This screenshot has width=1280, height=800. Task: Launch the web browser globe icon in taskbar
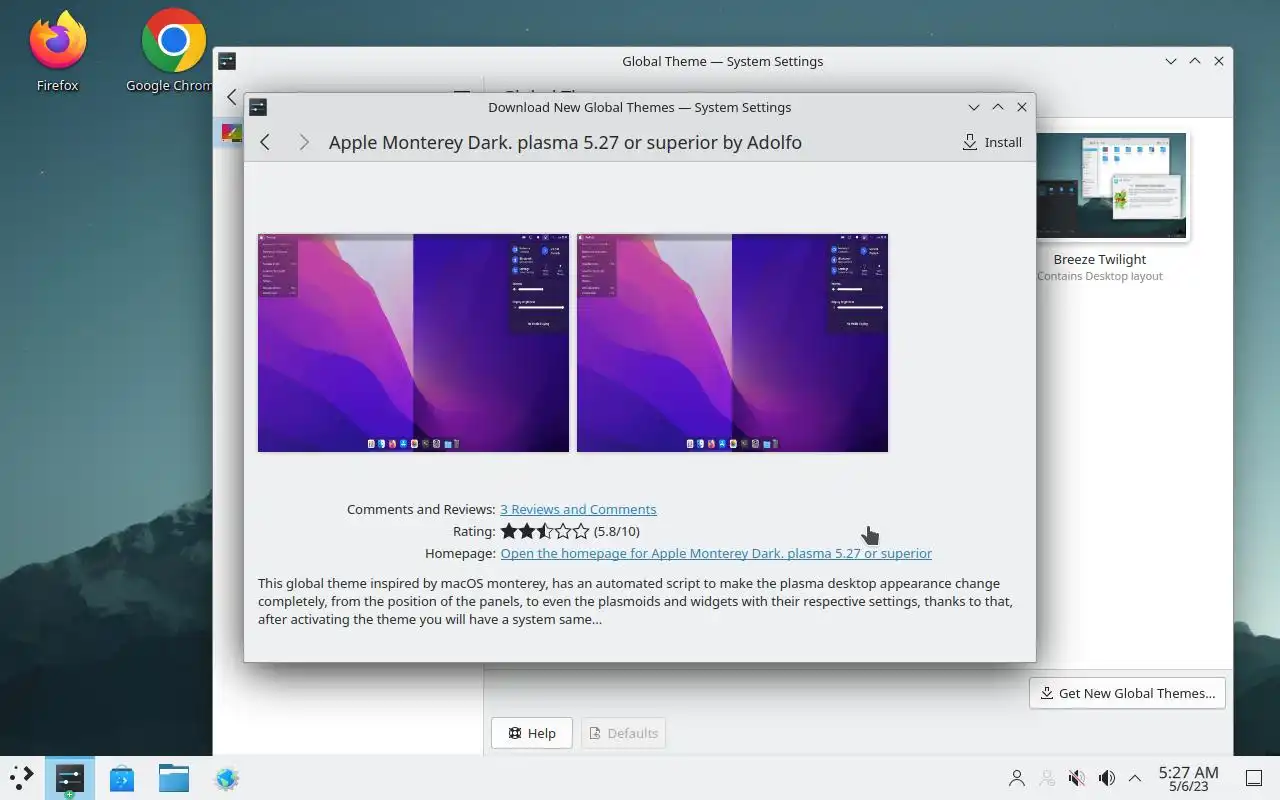point(227,778)
